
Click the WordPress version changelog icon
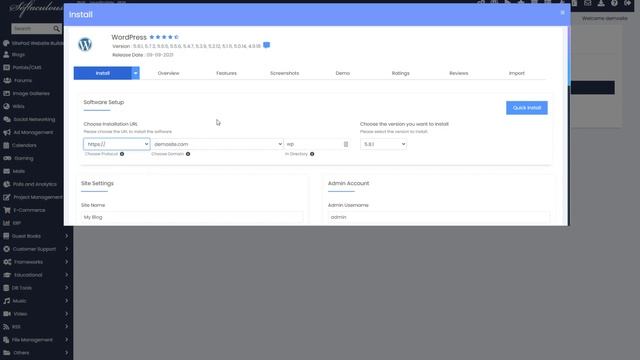click(x=267, y=45)
